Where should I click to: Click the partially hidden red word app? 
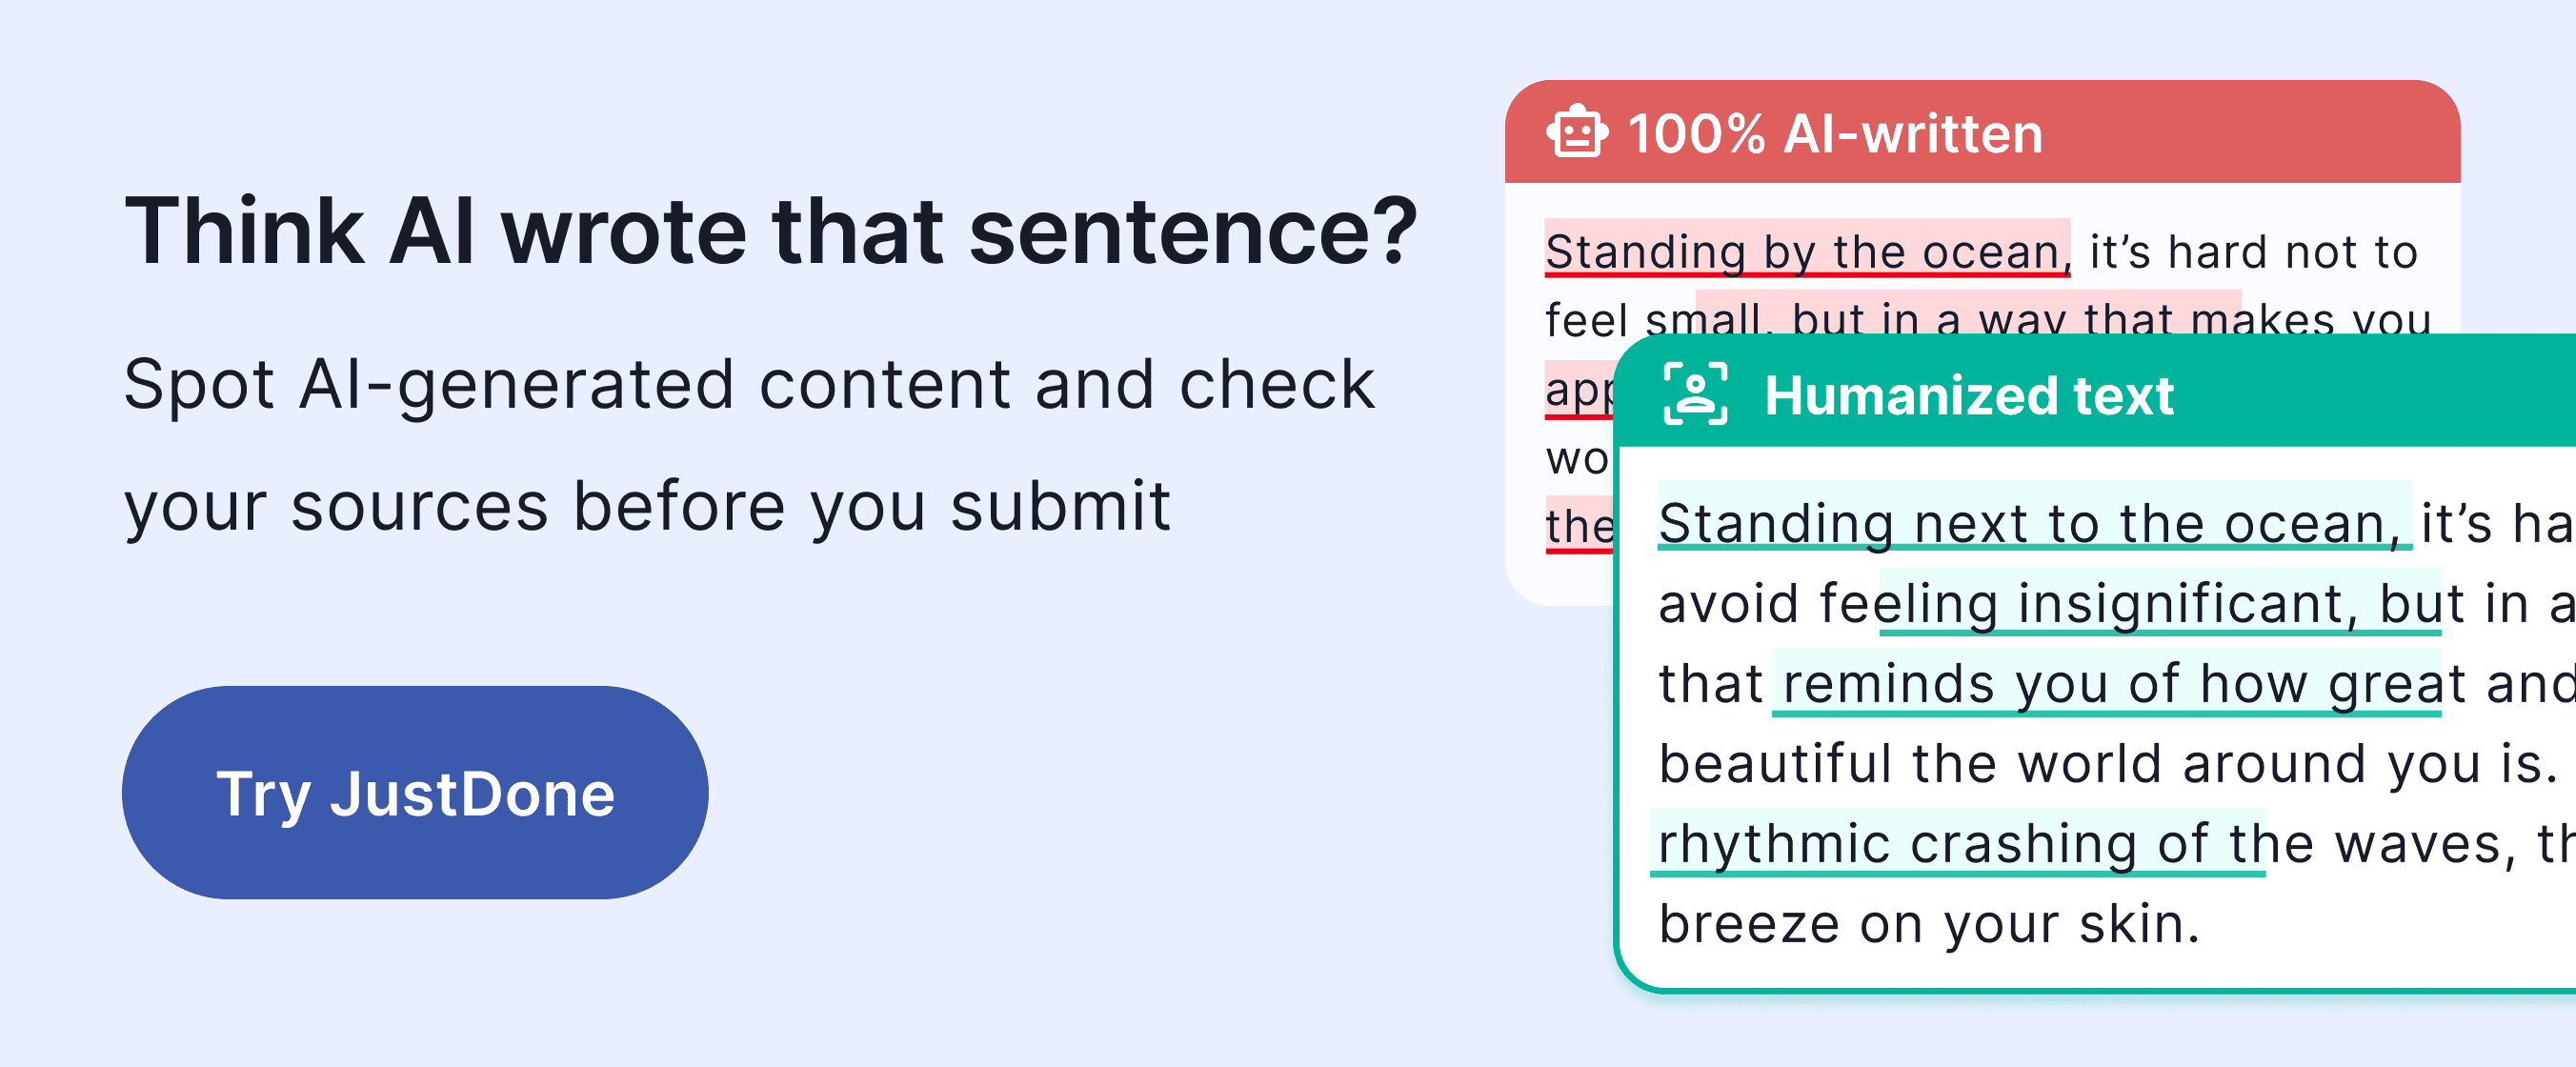click(x=1580, y=390)
